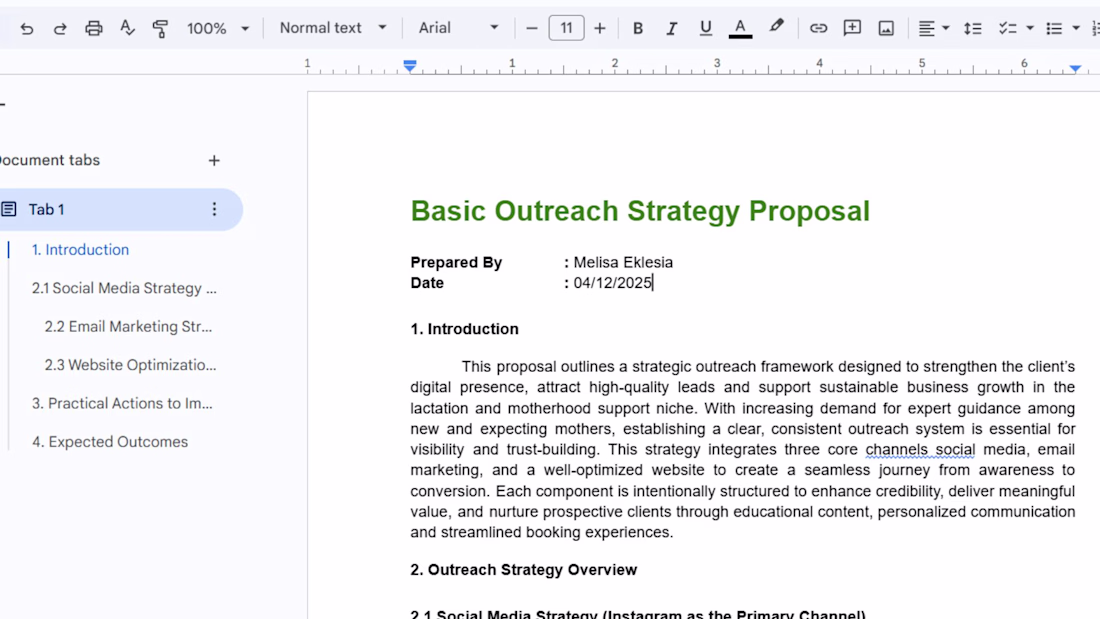Run spelling and grammar check
Screen dimensions: 1100x619
127,28
